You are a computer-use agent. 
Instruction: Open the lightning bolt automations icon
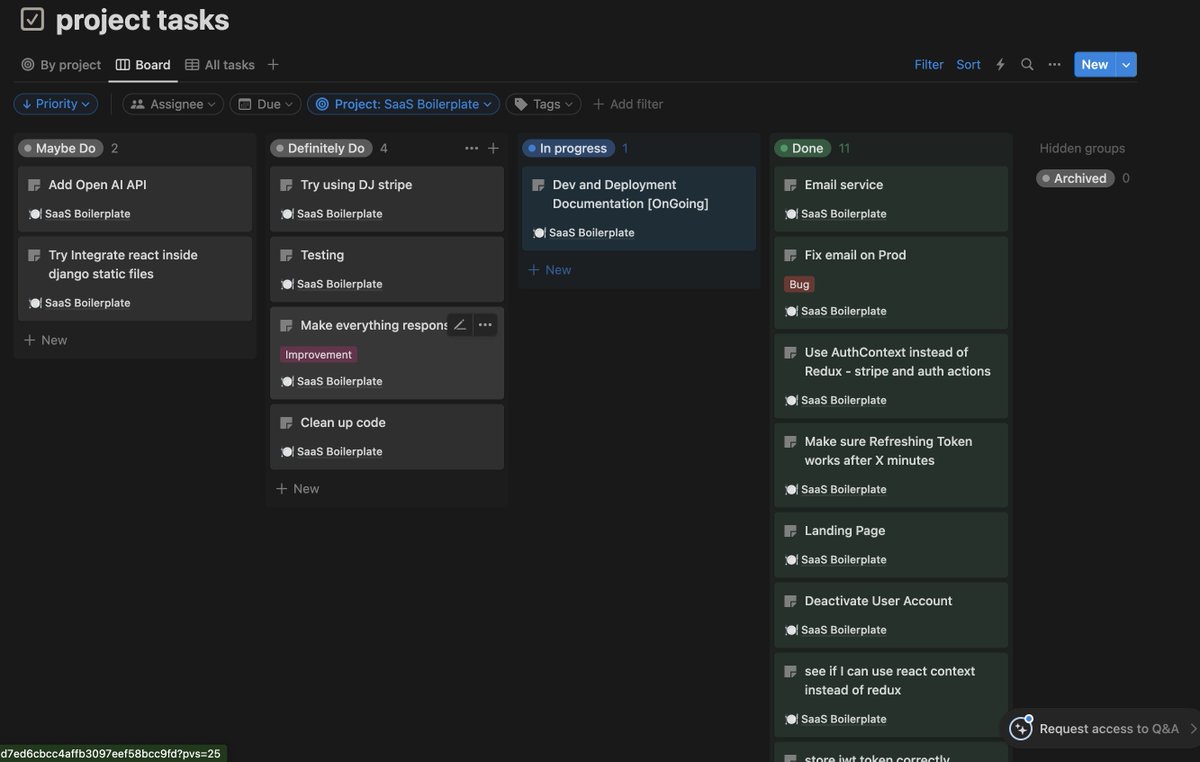1000,64
